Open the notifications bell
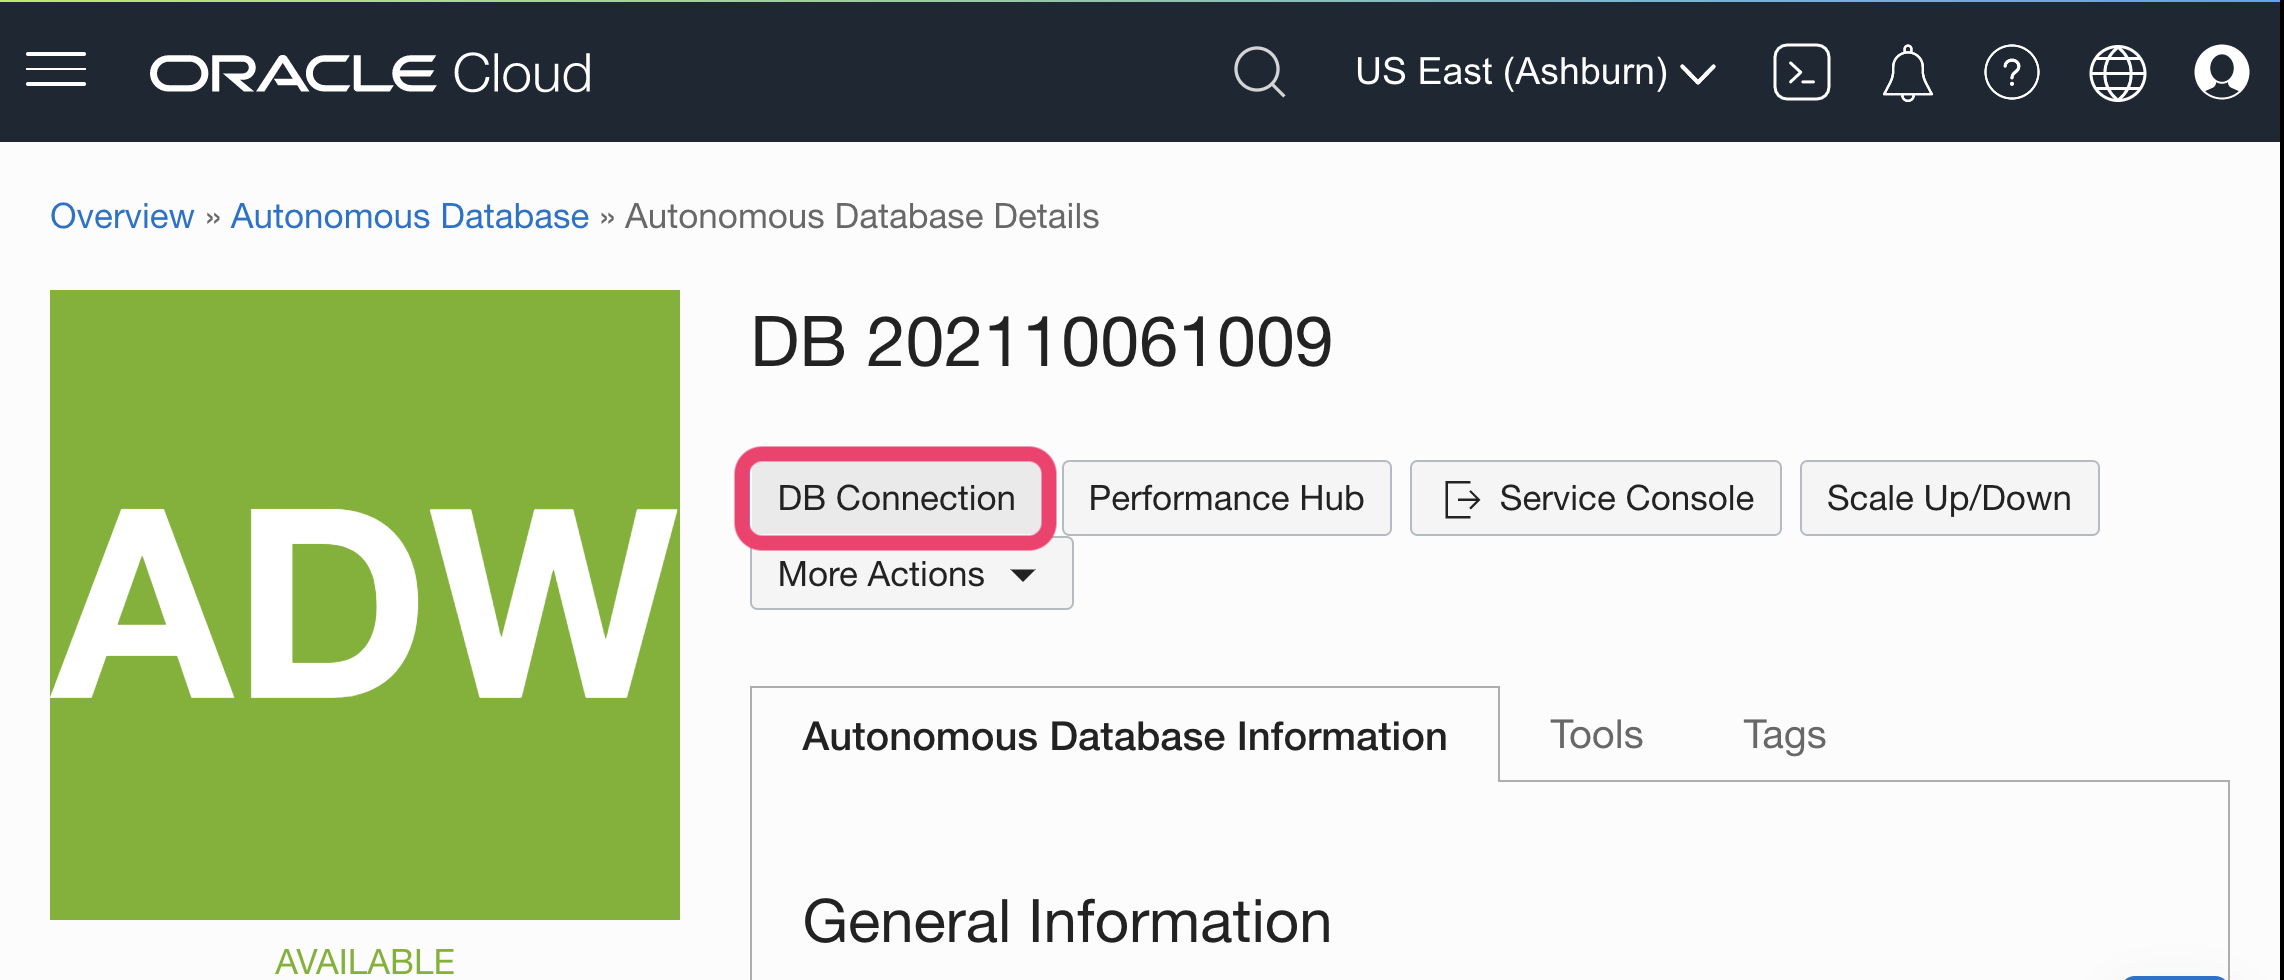This screenshot has height=980, width=2284. coord(1907,71)
